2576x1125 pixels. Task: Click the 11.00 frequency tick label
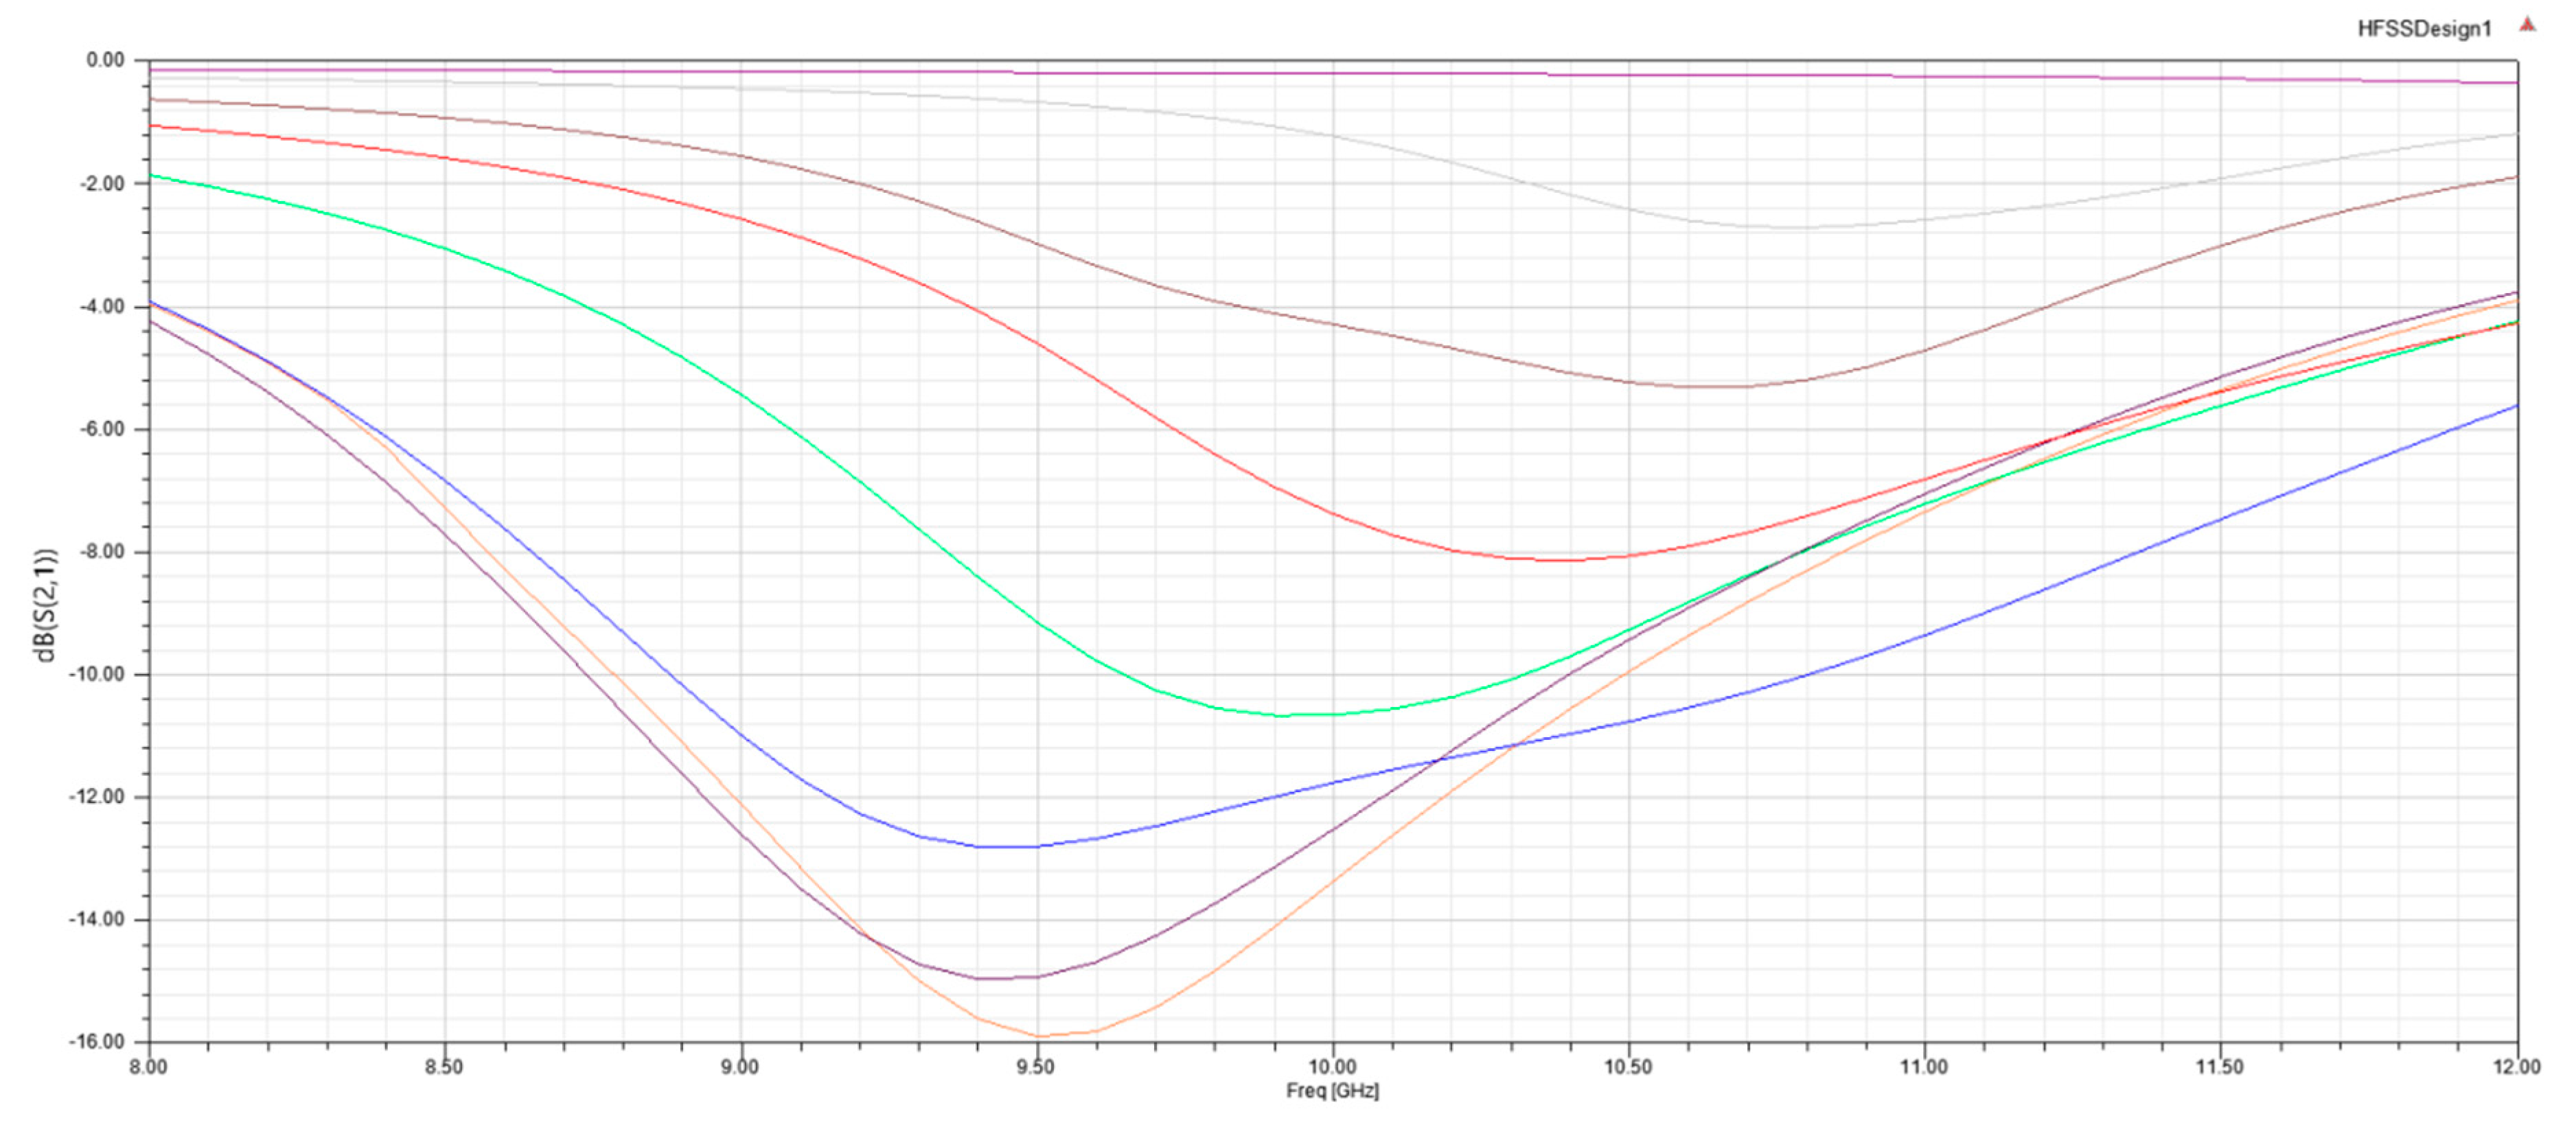(1924, 1067)
